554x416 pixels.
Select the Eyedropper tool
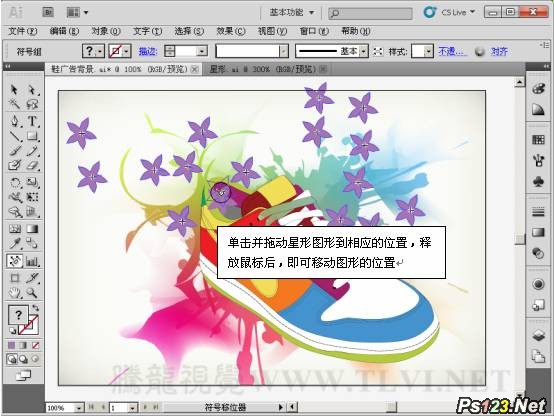pos(14,243)
